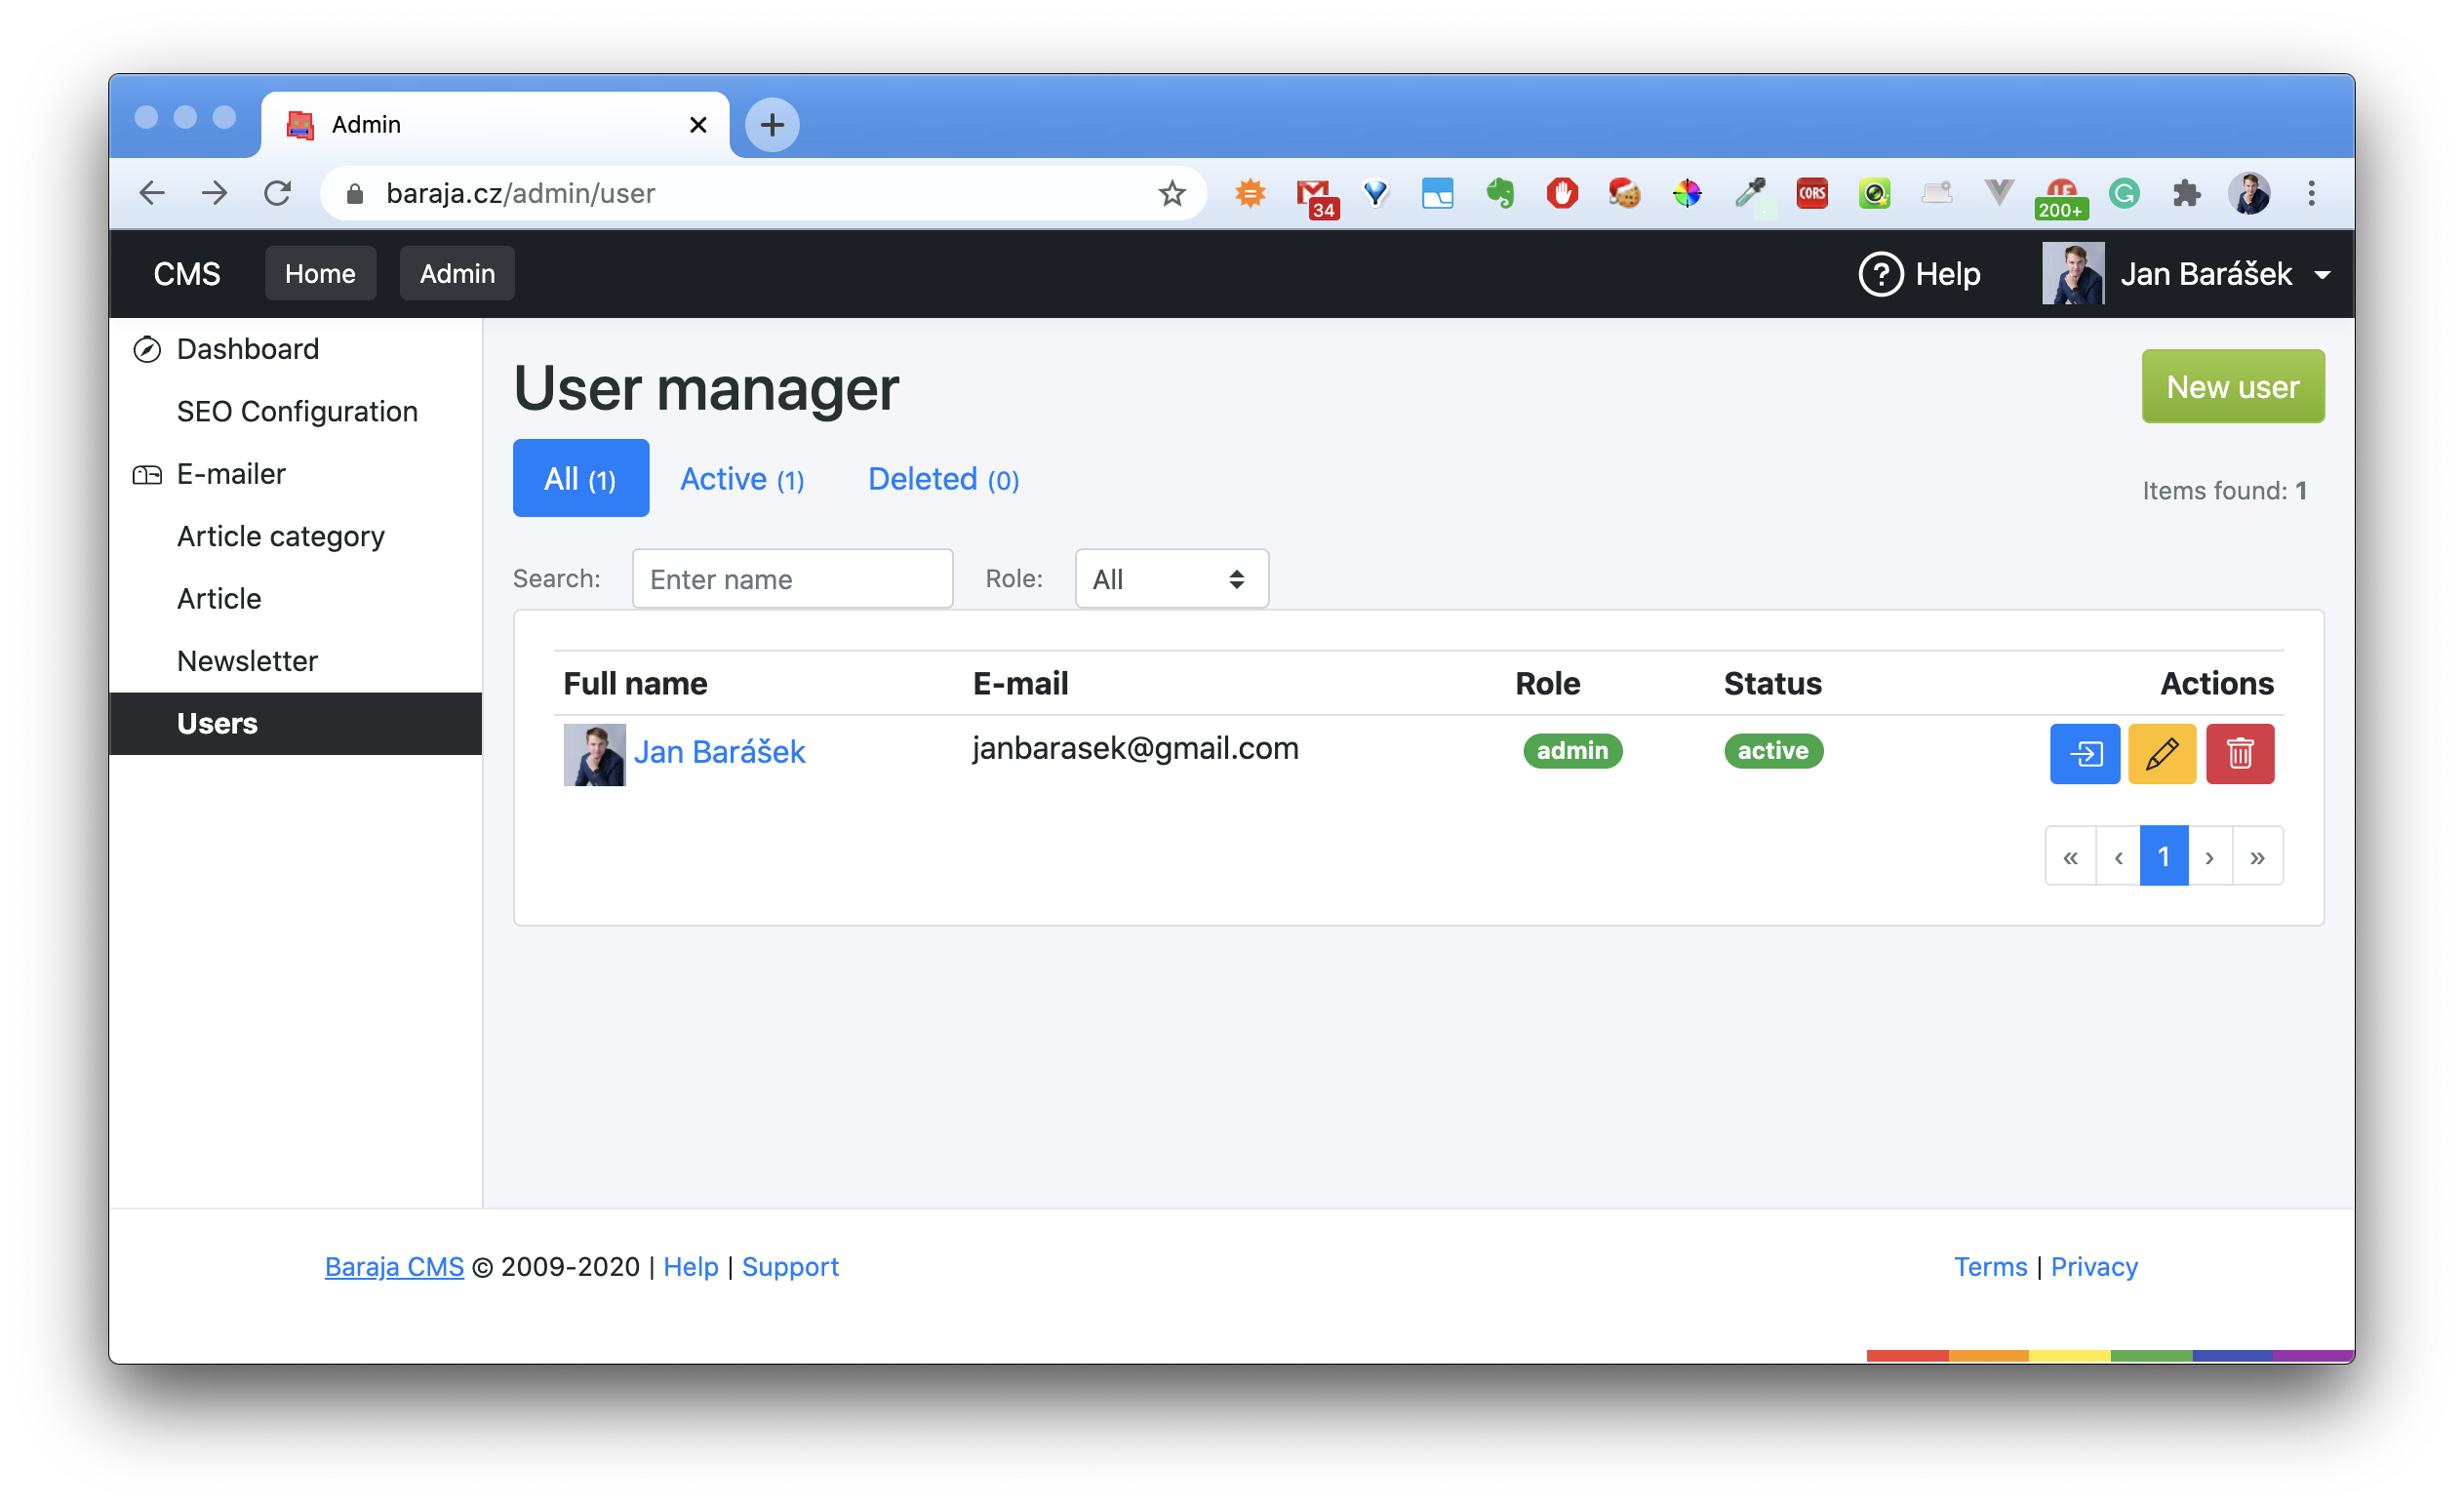Open Admin in the top navigation
The width and height of the screenshot is (2464, 1508).
(456, 273)
